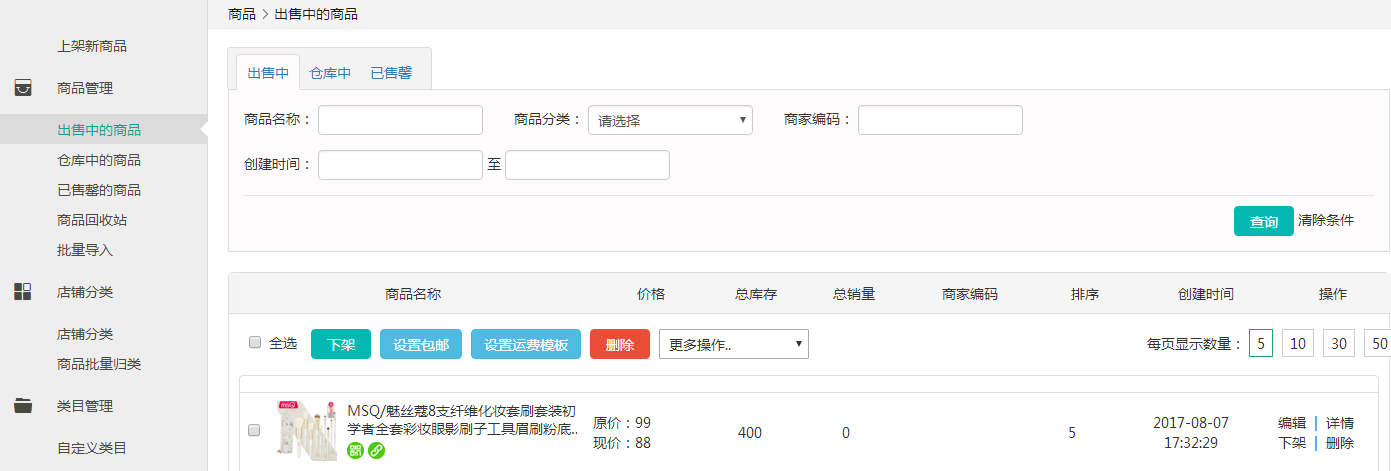Image resolution: width=1391 pixels, height=471 pixels.
Task: Open the 商品分类 请选择 dropdown
Action: point(670,121)
